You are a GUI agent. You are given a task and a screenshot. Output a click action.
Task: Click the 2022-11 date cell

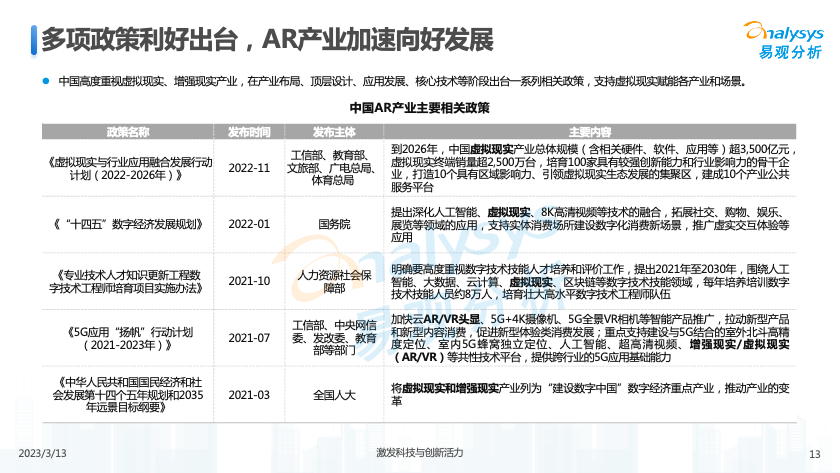pyautogui.click(x=249, y=168)
